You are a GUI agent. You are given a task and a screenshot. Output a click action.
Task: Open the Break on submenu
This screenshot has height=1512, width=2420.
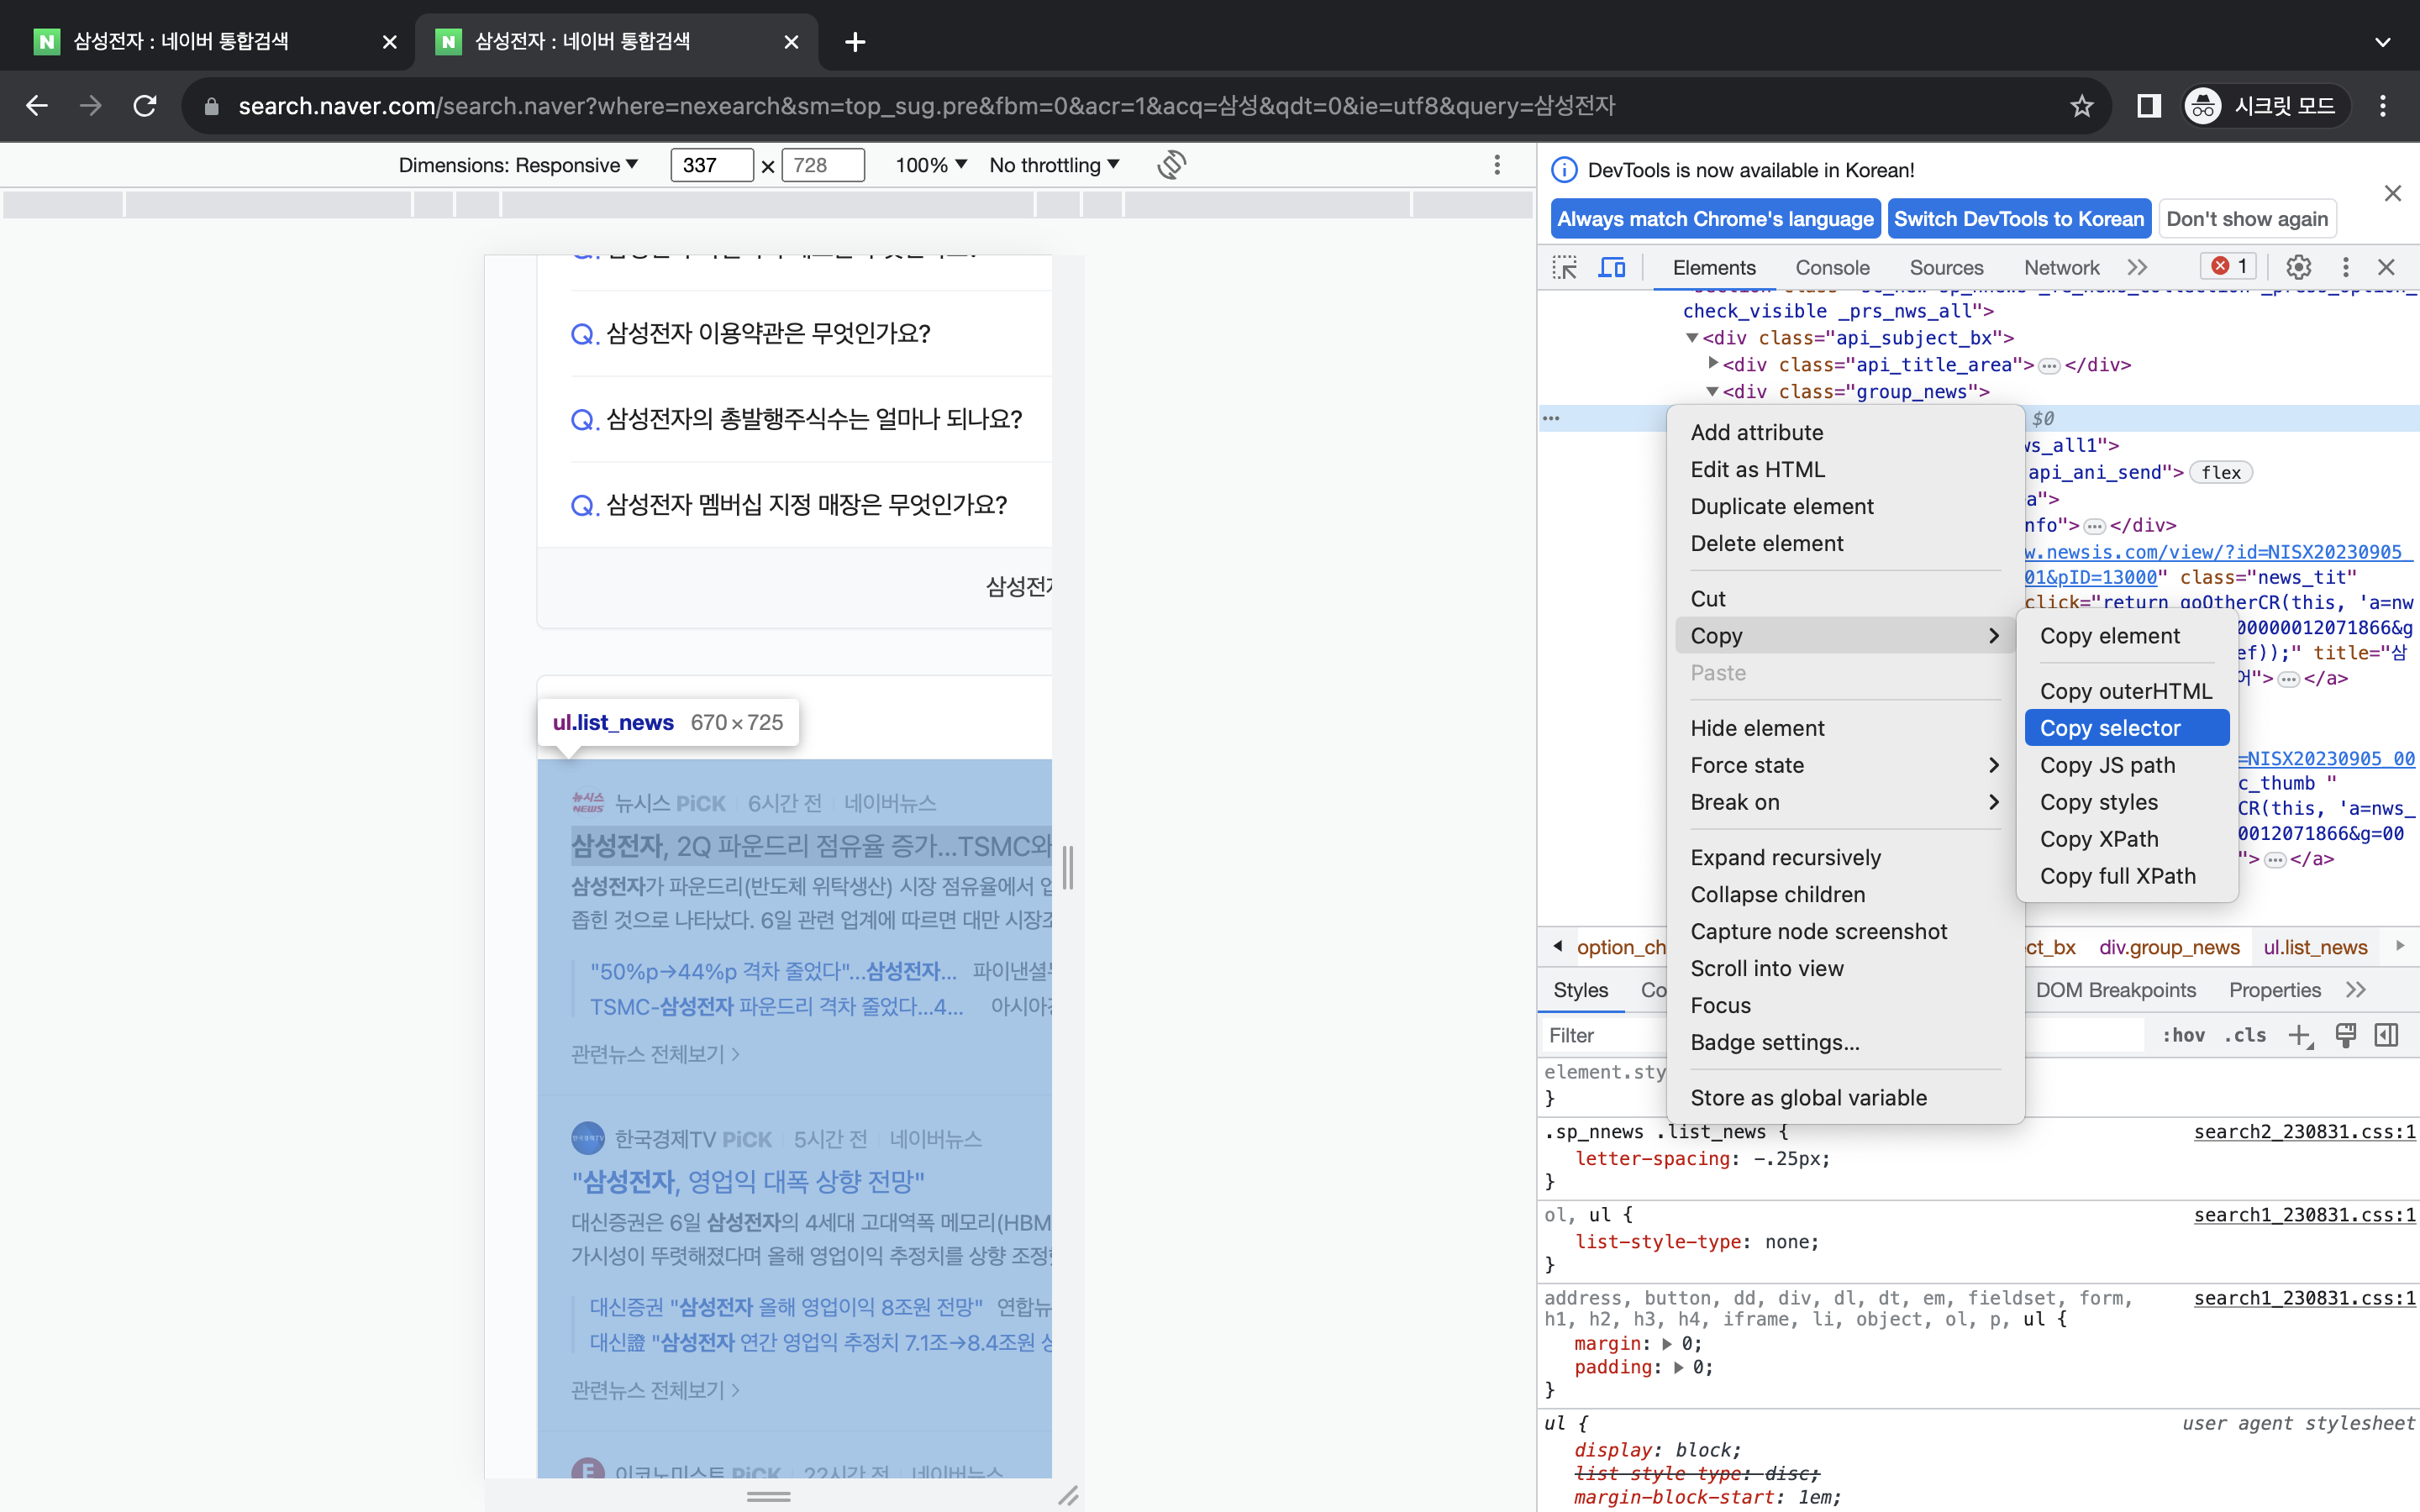tap(1845, 802)
